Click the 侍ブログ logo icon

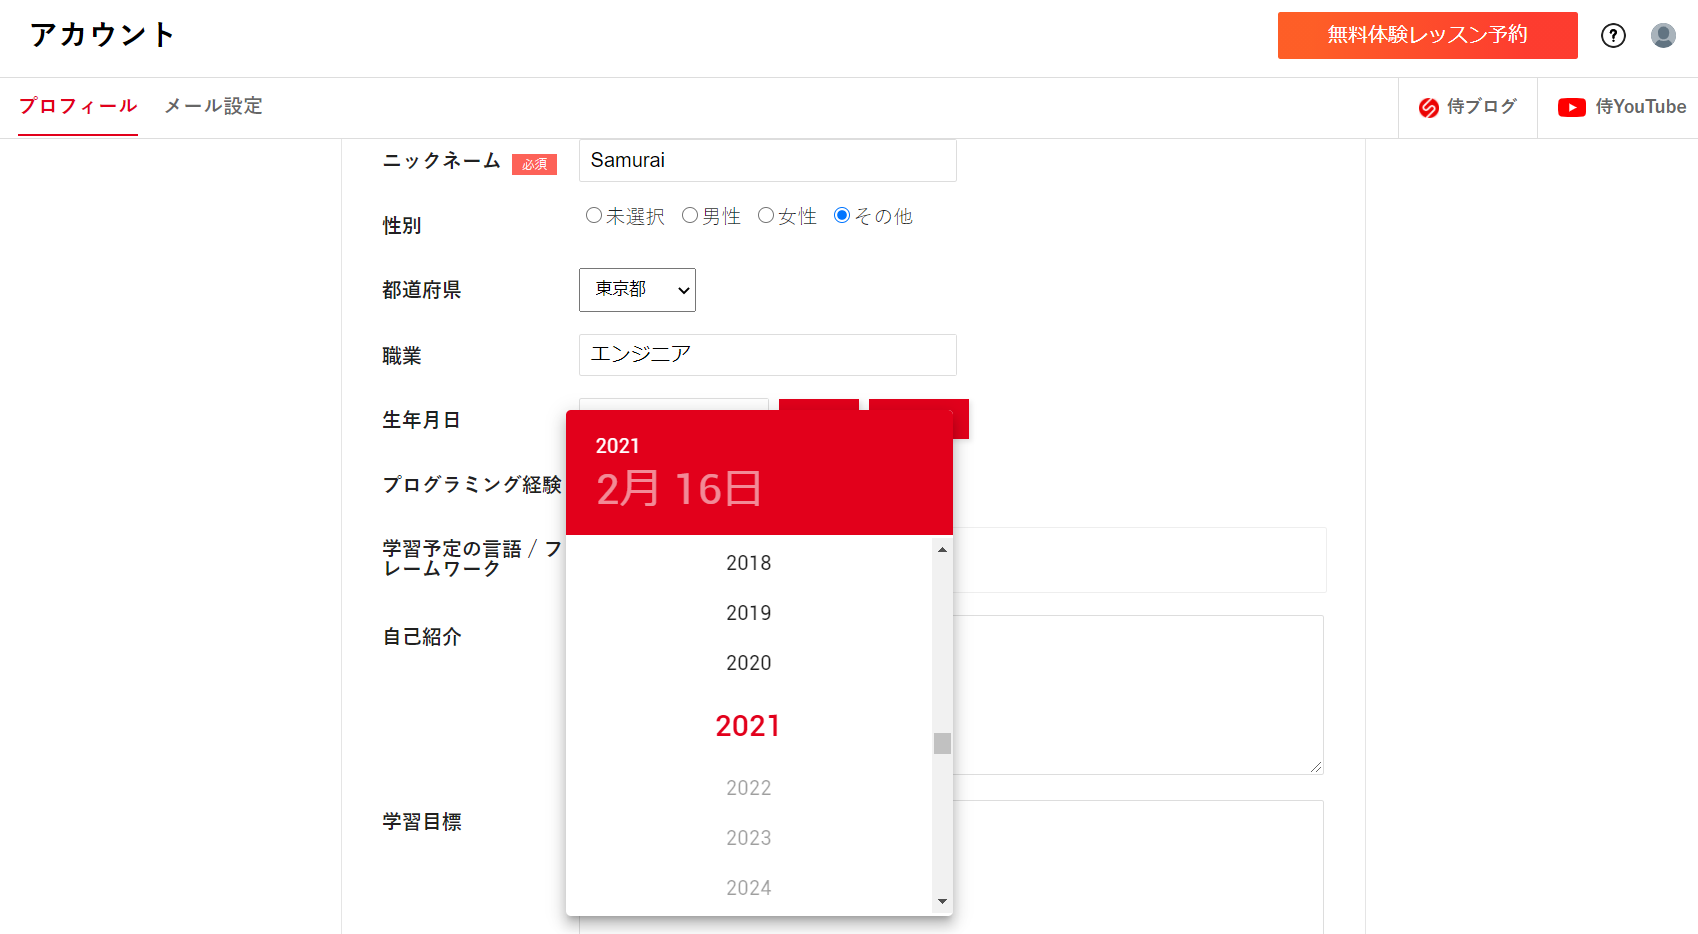pyautogui.click(x=1429, y=107)
